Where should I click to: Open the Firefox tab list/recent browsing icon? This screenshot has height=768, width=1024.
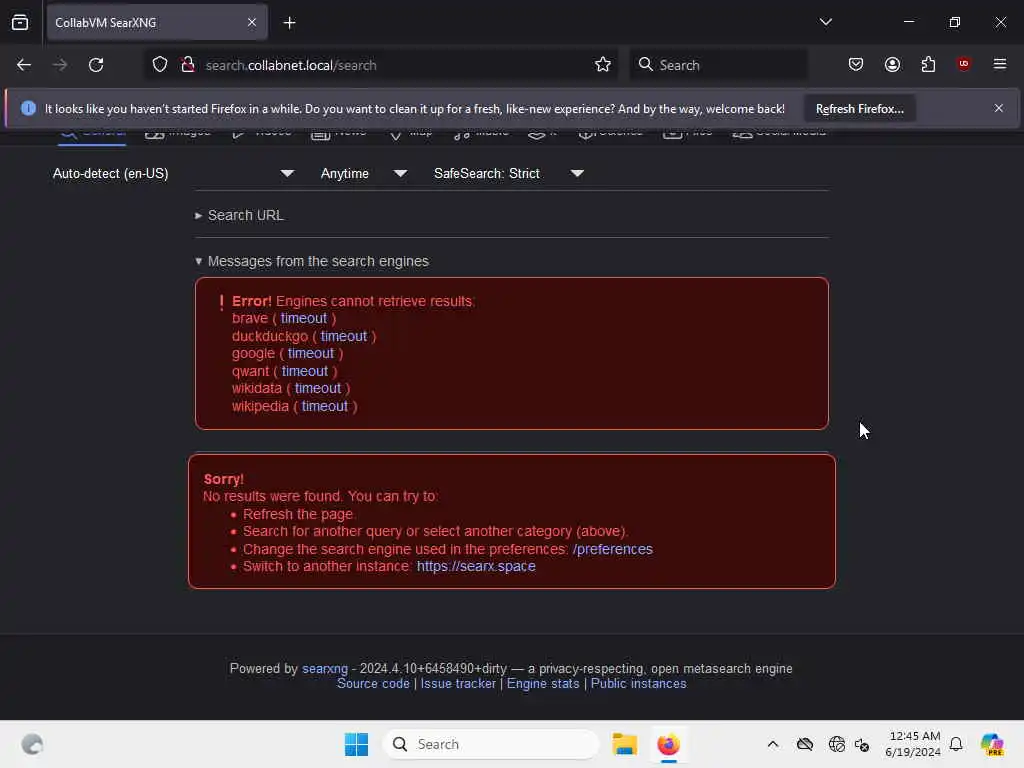tap(20, 22)
